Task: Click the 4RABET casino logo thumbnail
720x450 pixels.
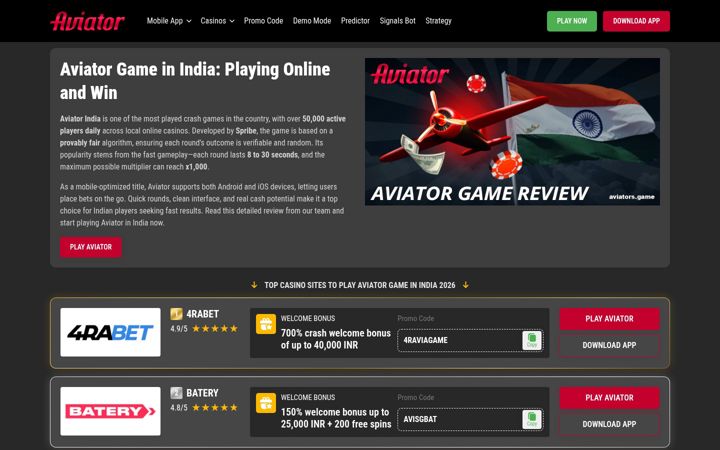Action: pos(110,332)
